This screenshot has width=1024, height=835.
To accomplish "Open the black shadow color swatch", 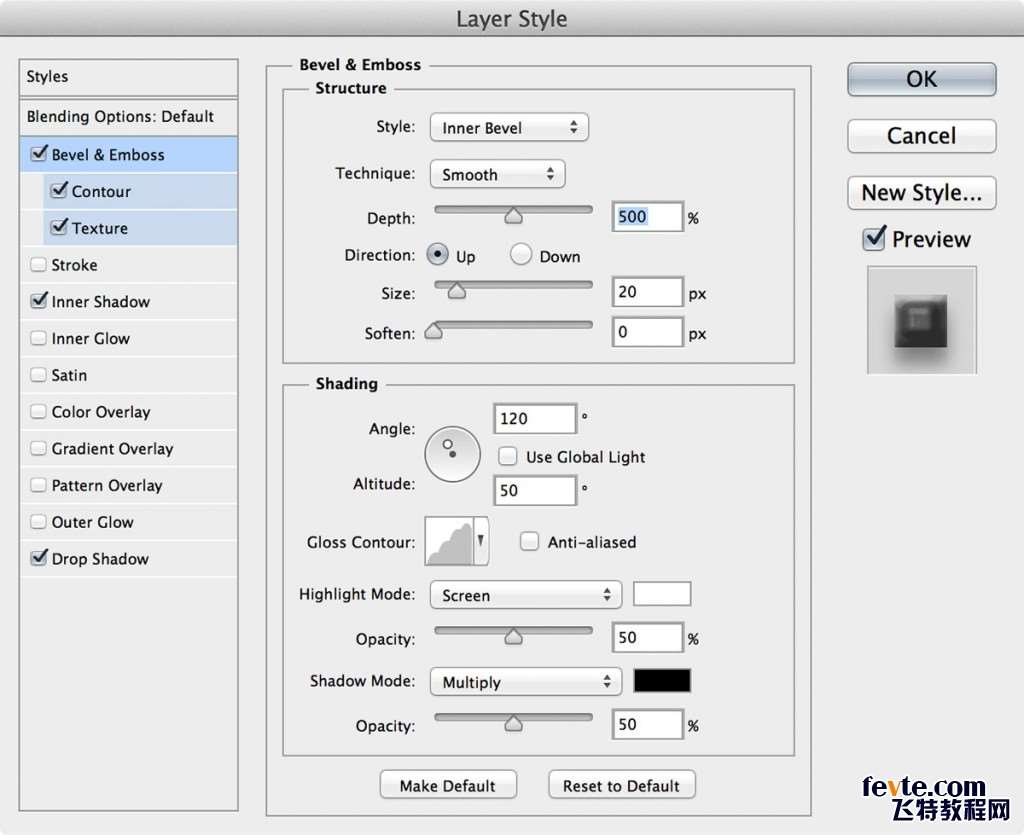I will [662, 681].
